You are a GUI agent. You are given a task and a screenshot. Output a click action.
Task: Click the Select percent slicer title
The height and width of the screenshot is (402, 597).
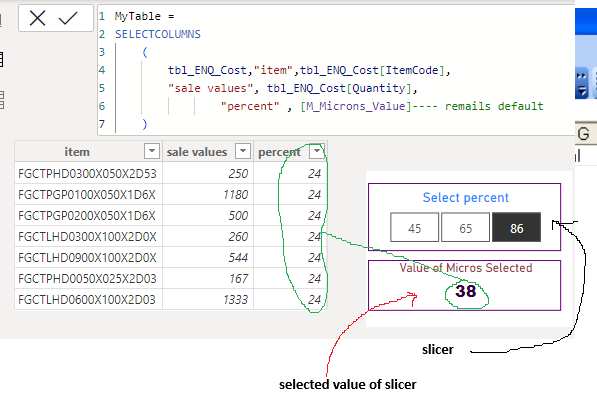click(465, 198)
